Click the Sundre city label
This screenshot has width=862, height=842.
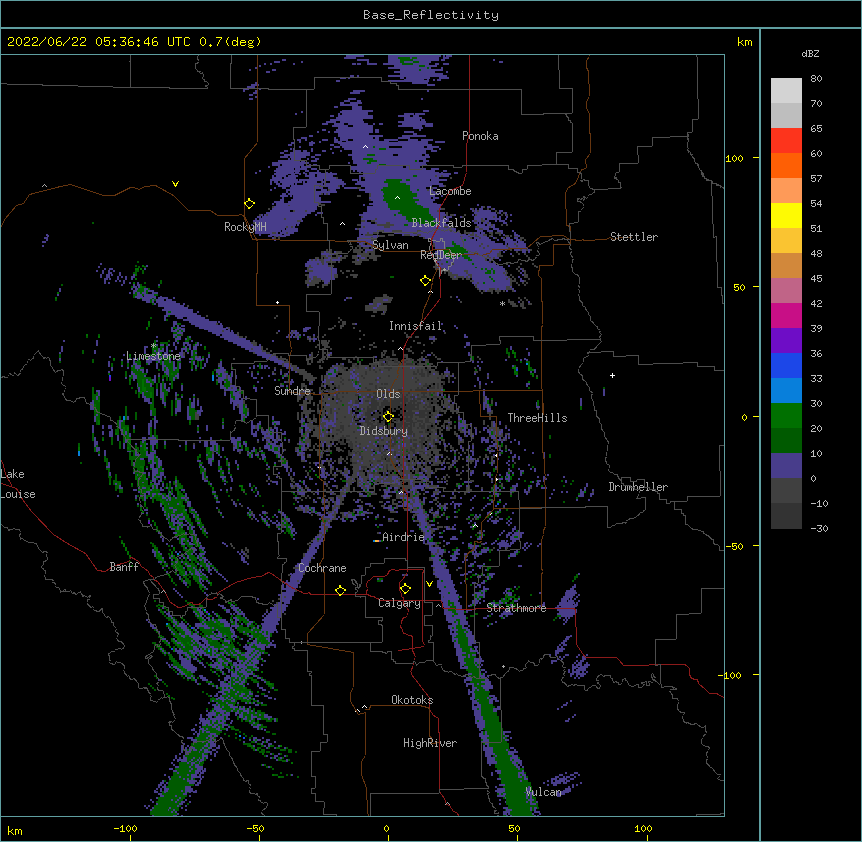pyautogui.click(x=292, y=391)
